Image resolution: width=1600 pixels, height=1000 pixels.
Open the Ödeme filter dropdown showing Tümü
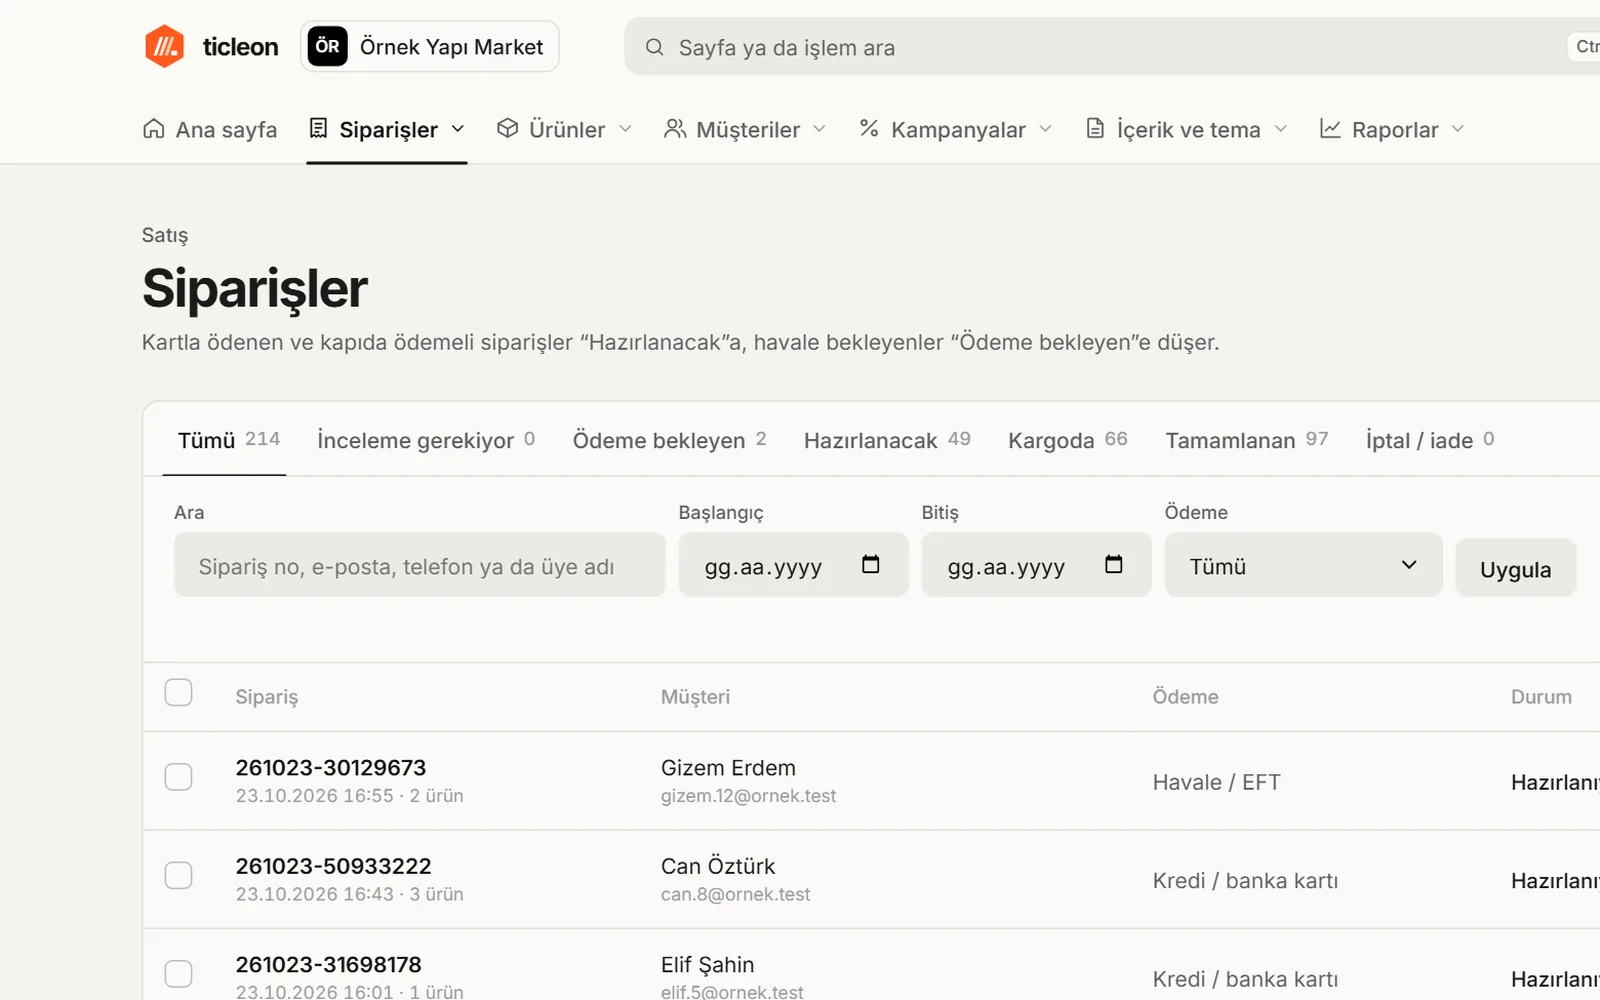pyautogui.click(x=1303, y=565)
